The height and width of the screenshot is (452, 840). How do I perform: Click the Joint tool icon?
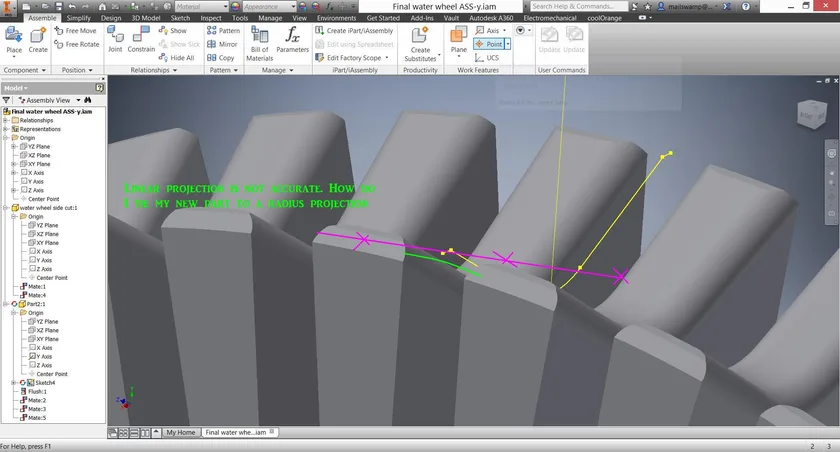(x=115, y=40)
